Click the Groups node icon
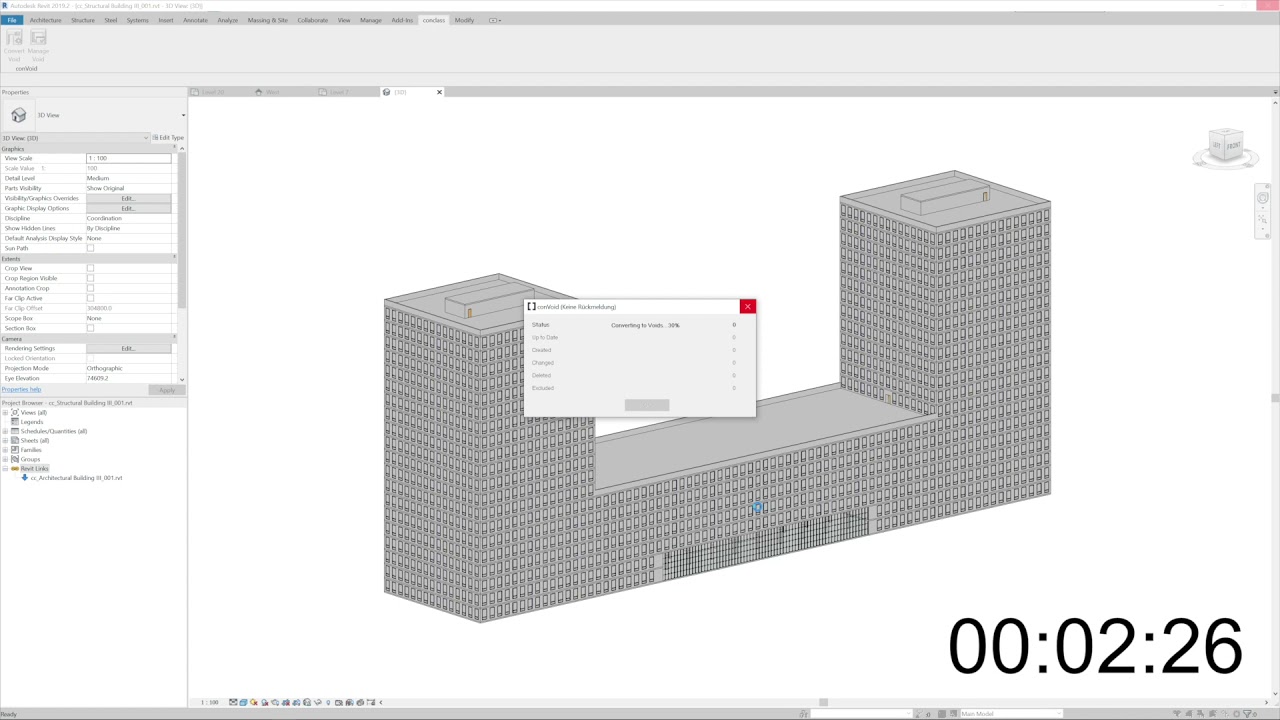 tap(15, 459)
